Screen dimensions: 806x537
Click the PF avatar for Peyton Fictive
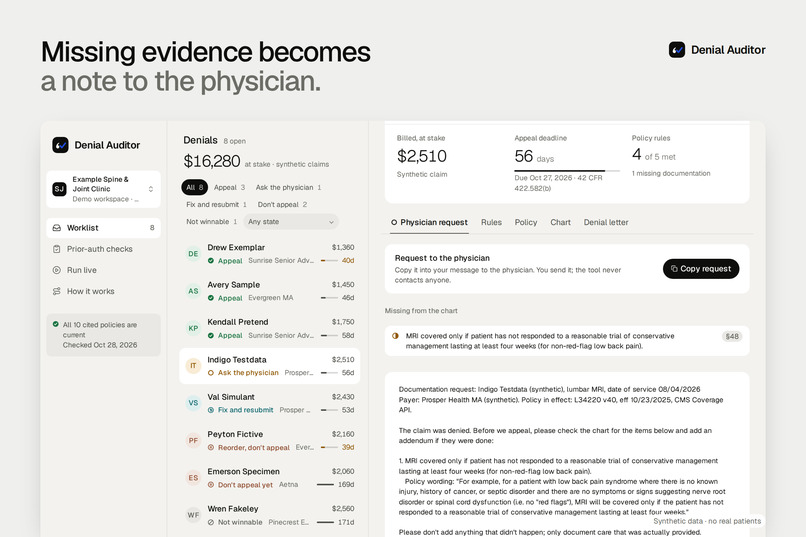(193, 440)
